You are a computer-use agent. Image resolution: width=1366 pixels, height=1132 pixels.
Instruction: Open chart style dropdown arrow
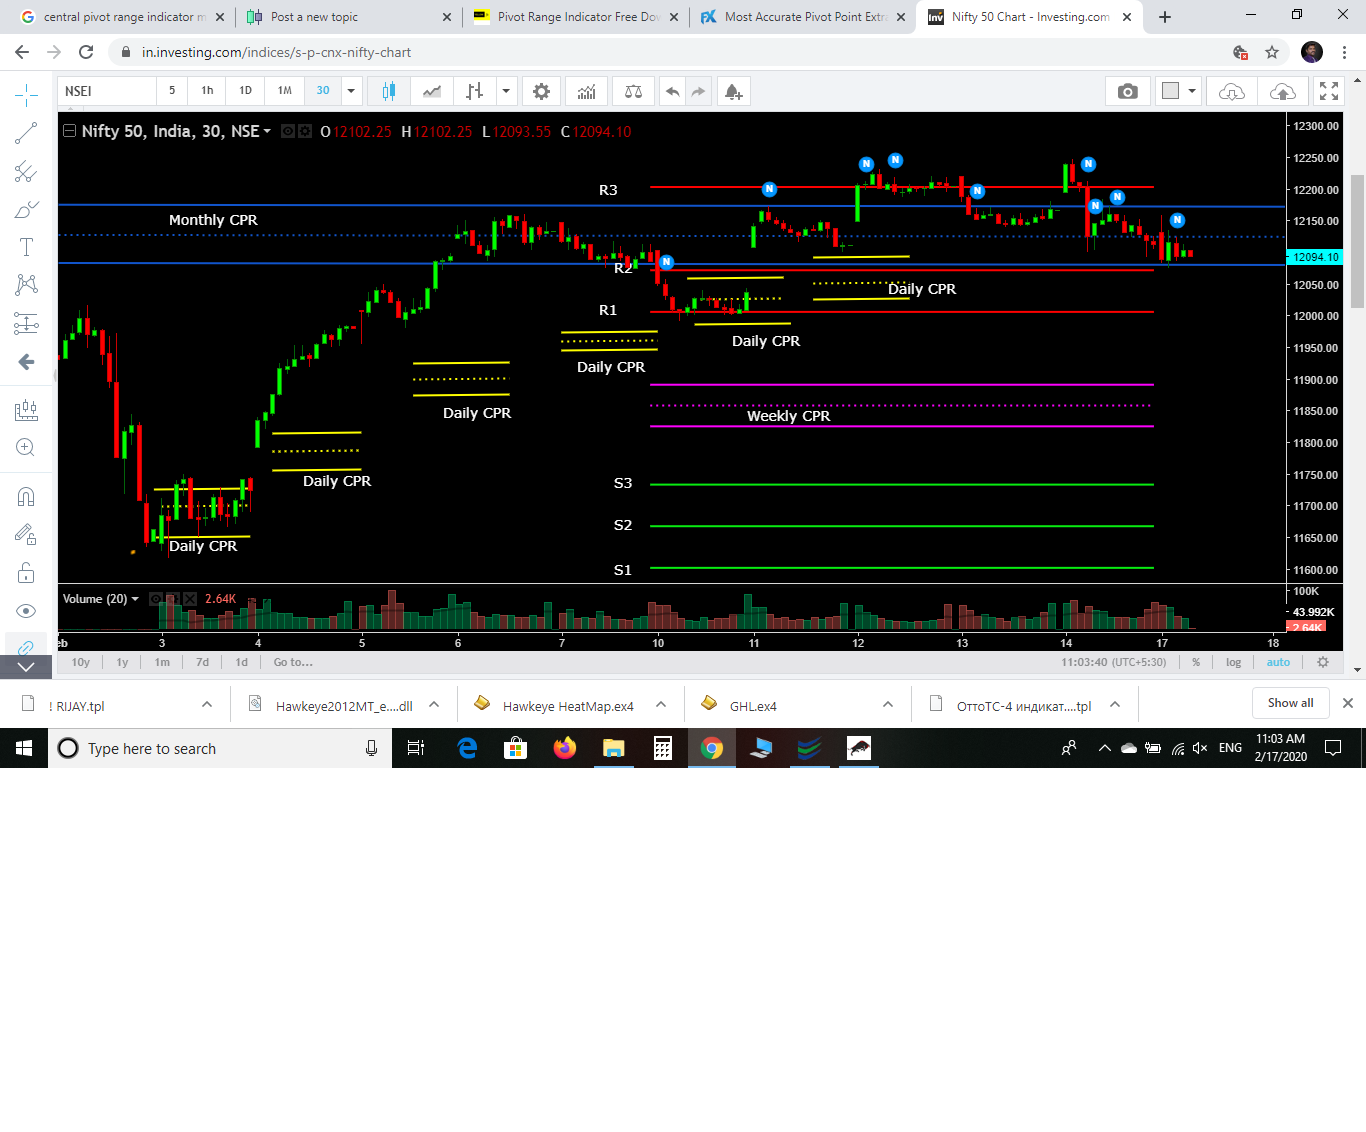[x=506, y=91]
